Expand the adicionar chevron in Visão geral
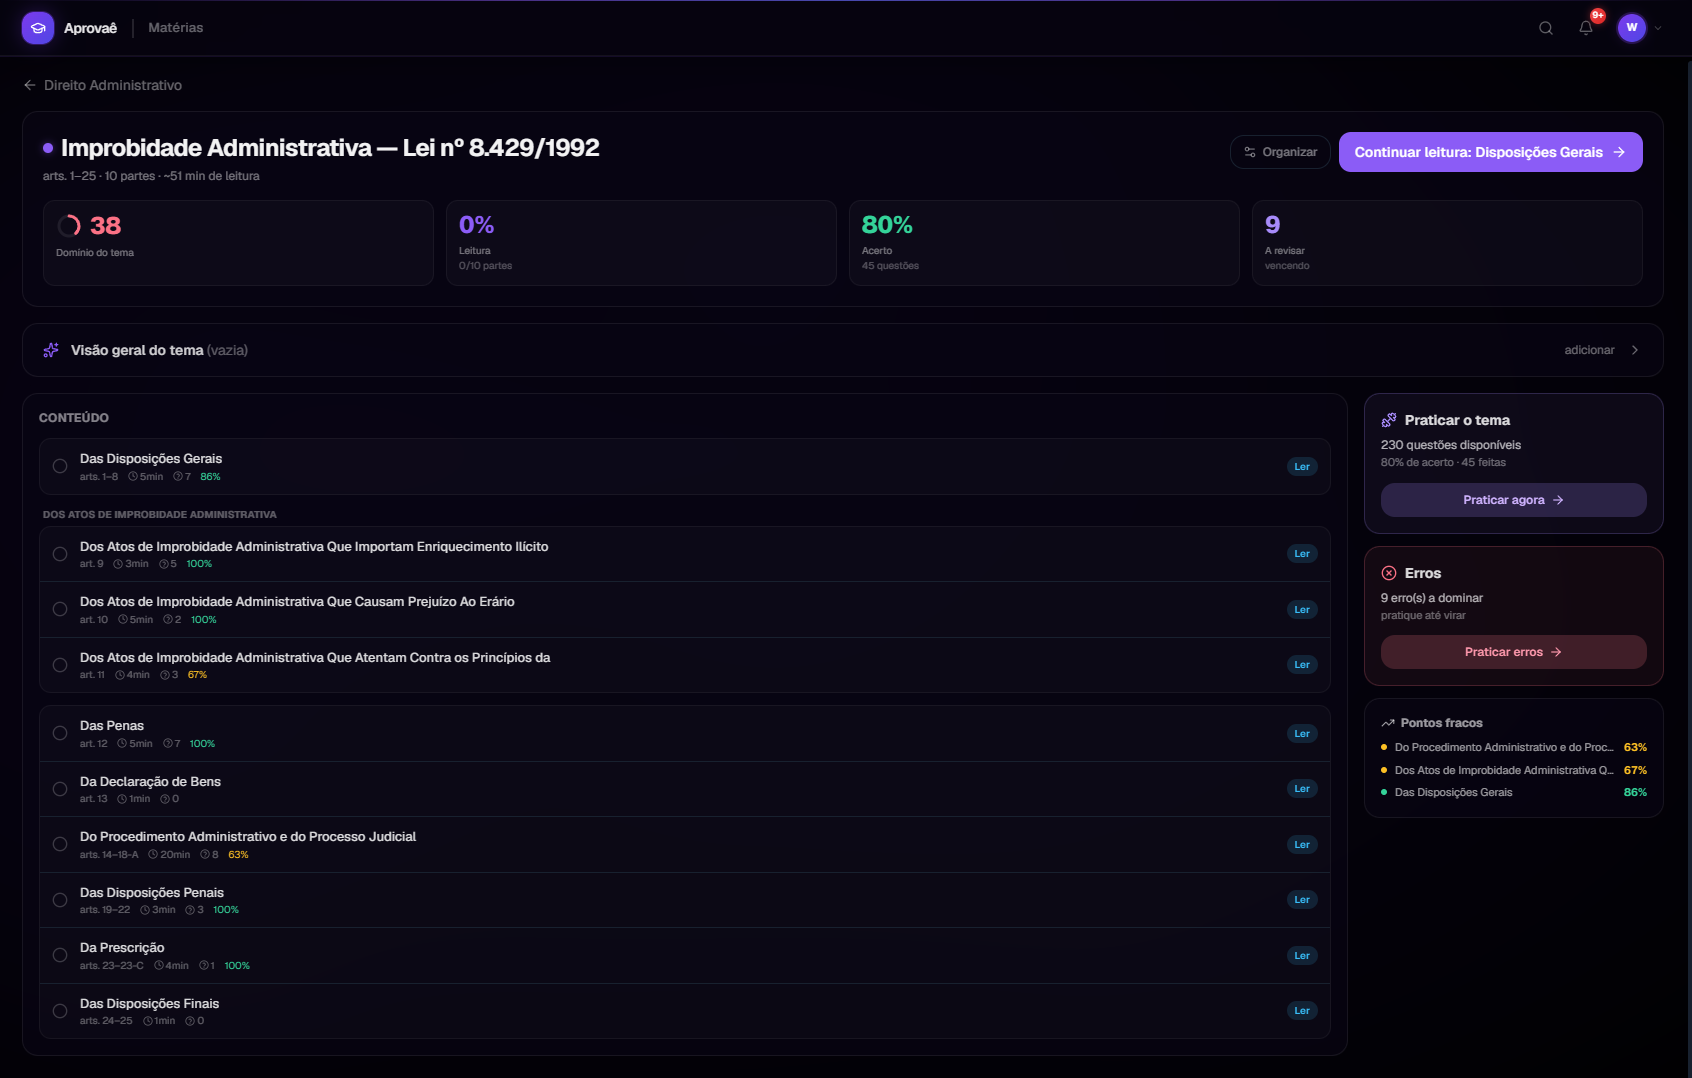The height and width of the screenshot is (1078, 1692). click(x=1635, y=350)
